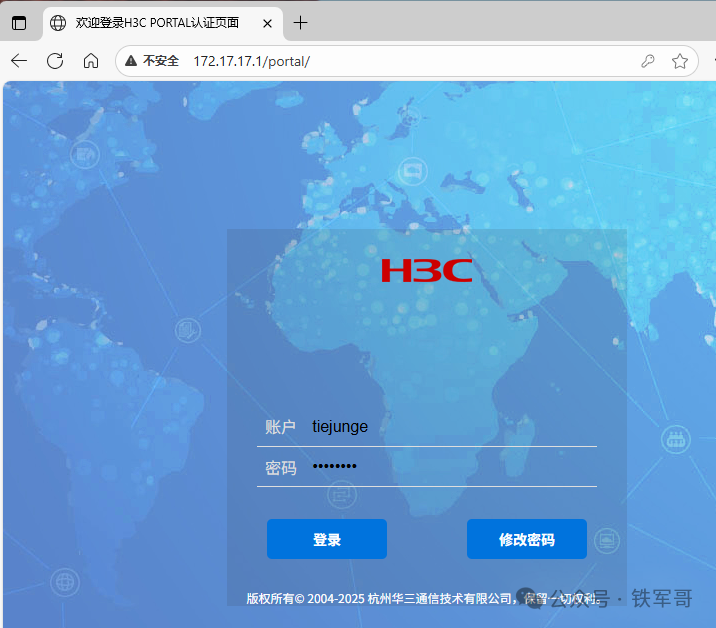Open a new tab with plus icon

300,23
